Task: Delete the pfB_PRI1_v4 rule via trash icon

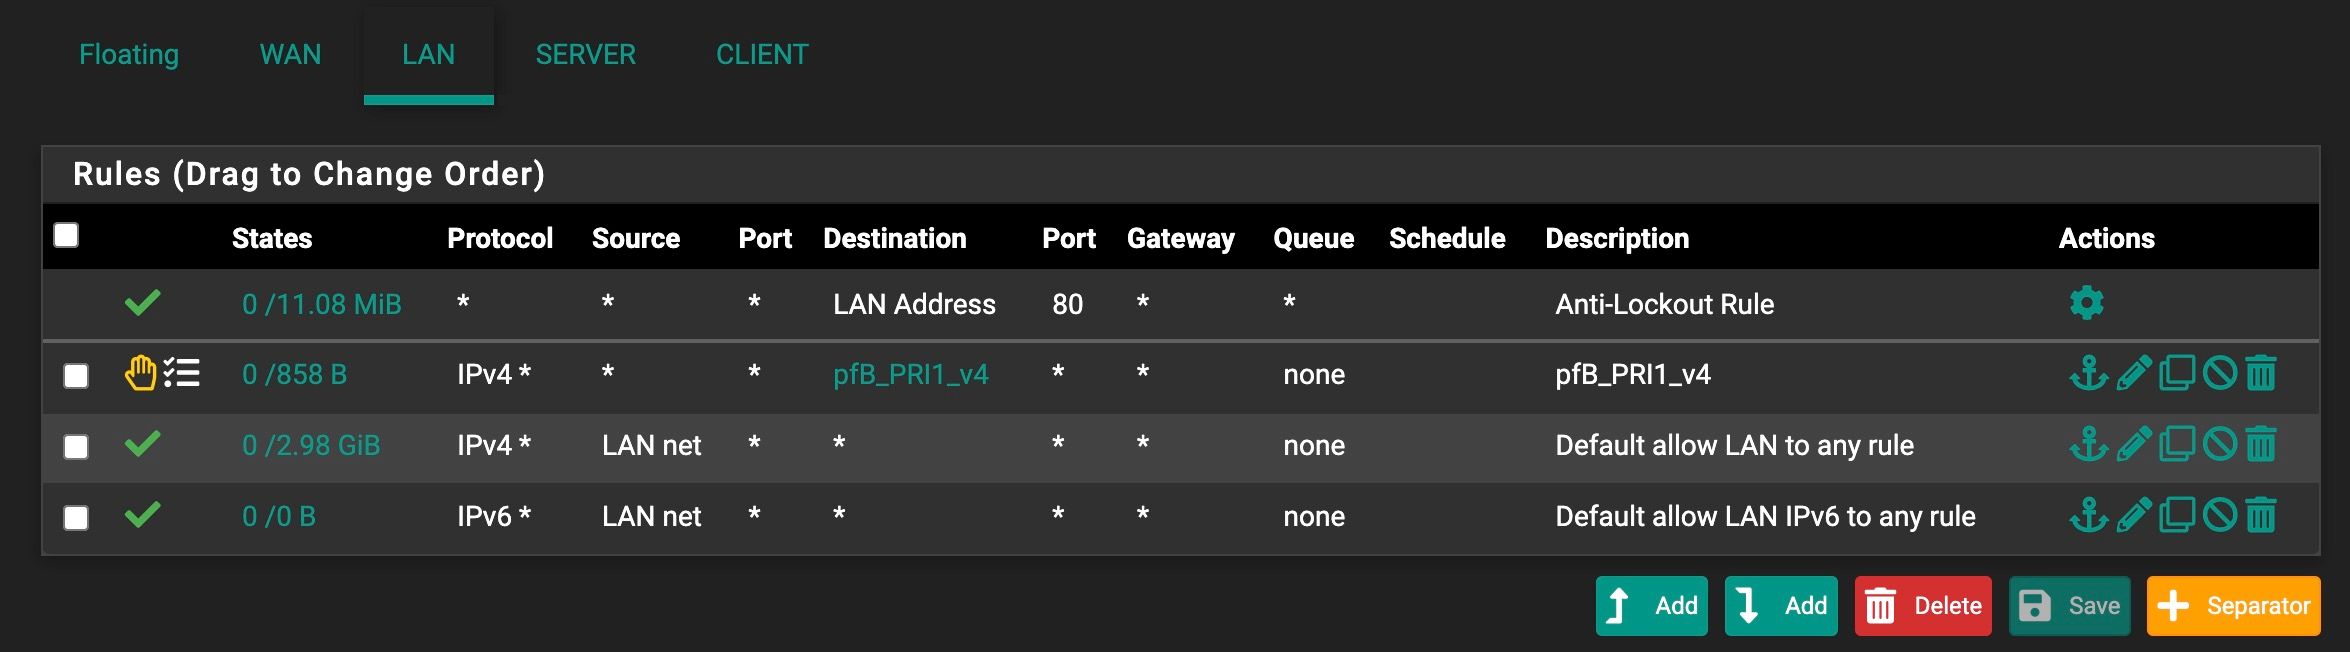Action: [2261, 374]
